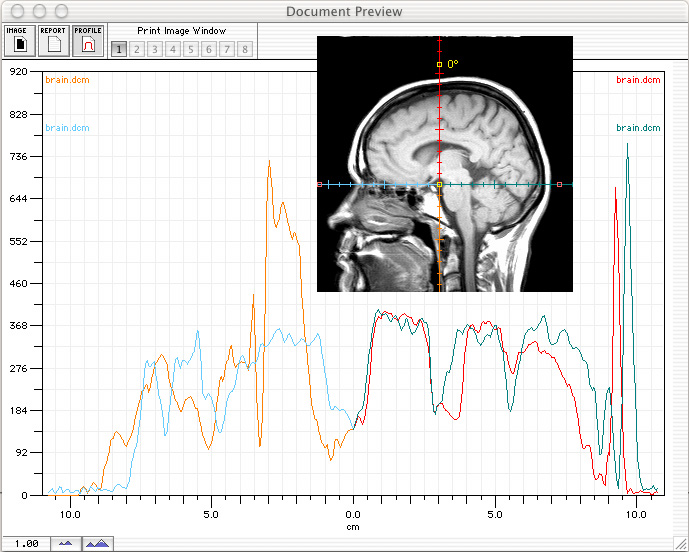
Task: Click the 0° angle label on the MRI
Action: 453,64
